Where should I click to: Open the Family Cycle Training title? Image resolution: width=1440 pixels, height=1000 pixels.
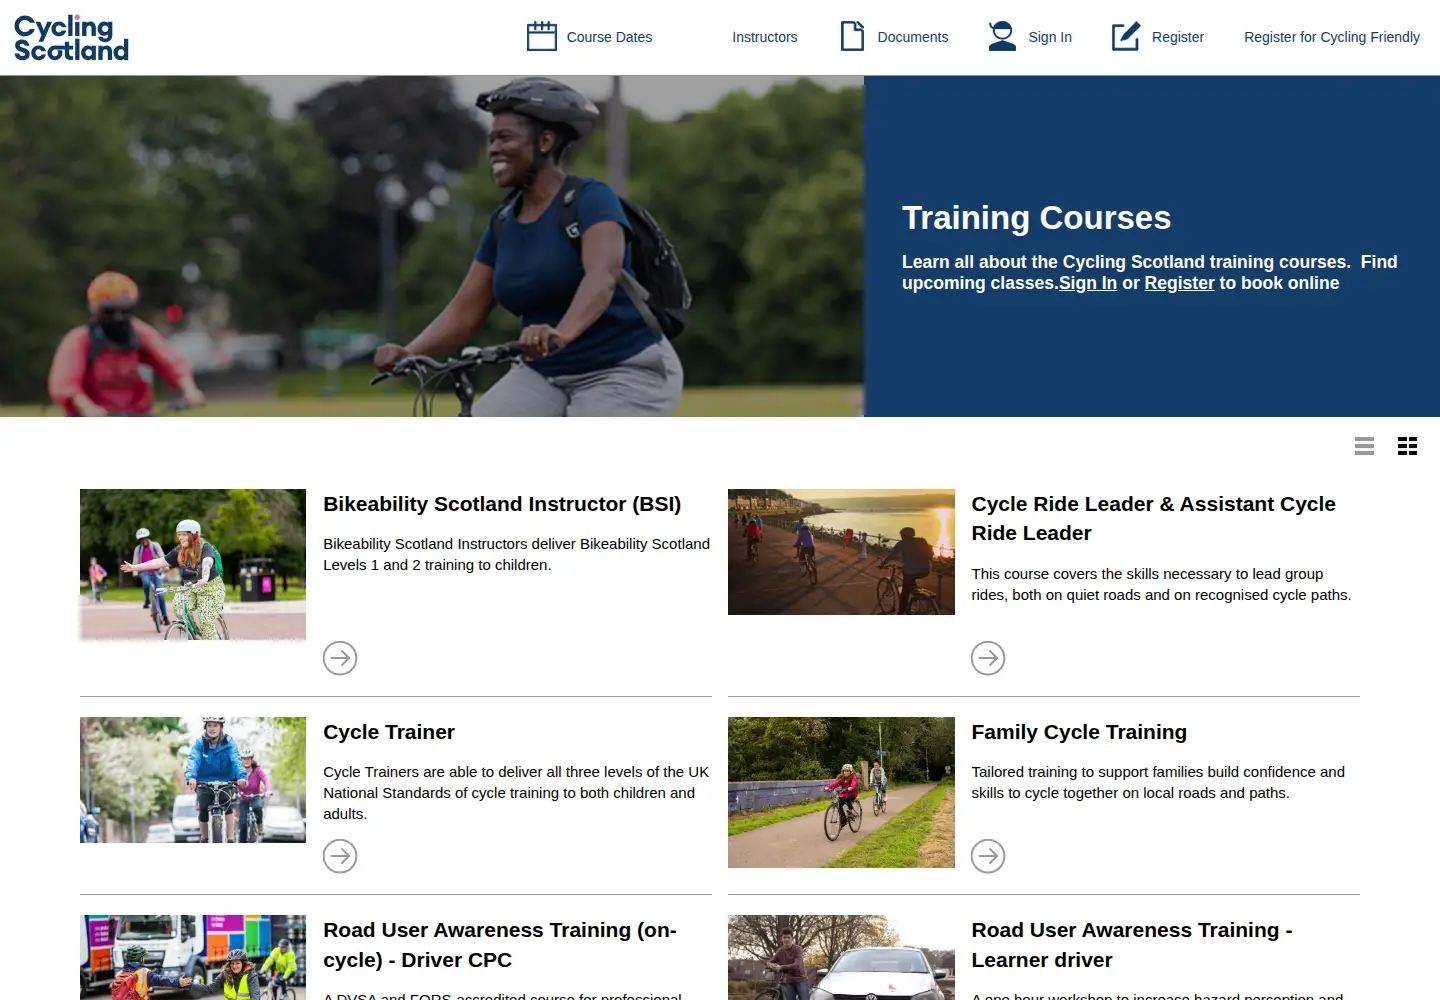tap(1079, 732)
